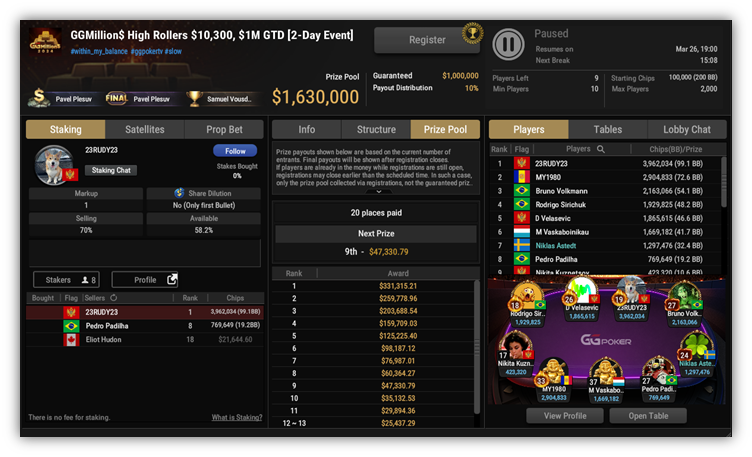The height and width of the screenshot is (457, 752).
Task: Click the GGMillion$ tournament logo icon
Action: pyautogui.click(x=46, y=42)
